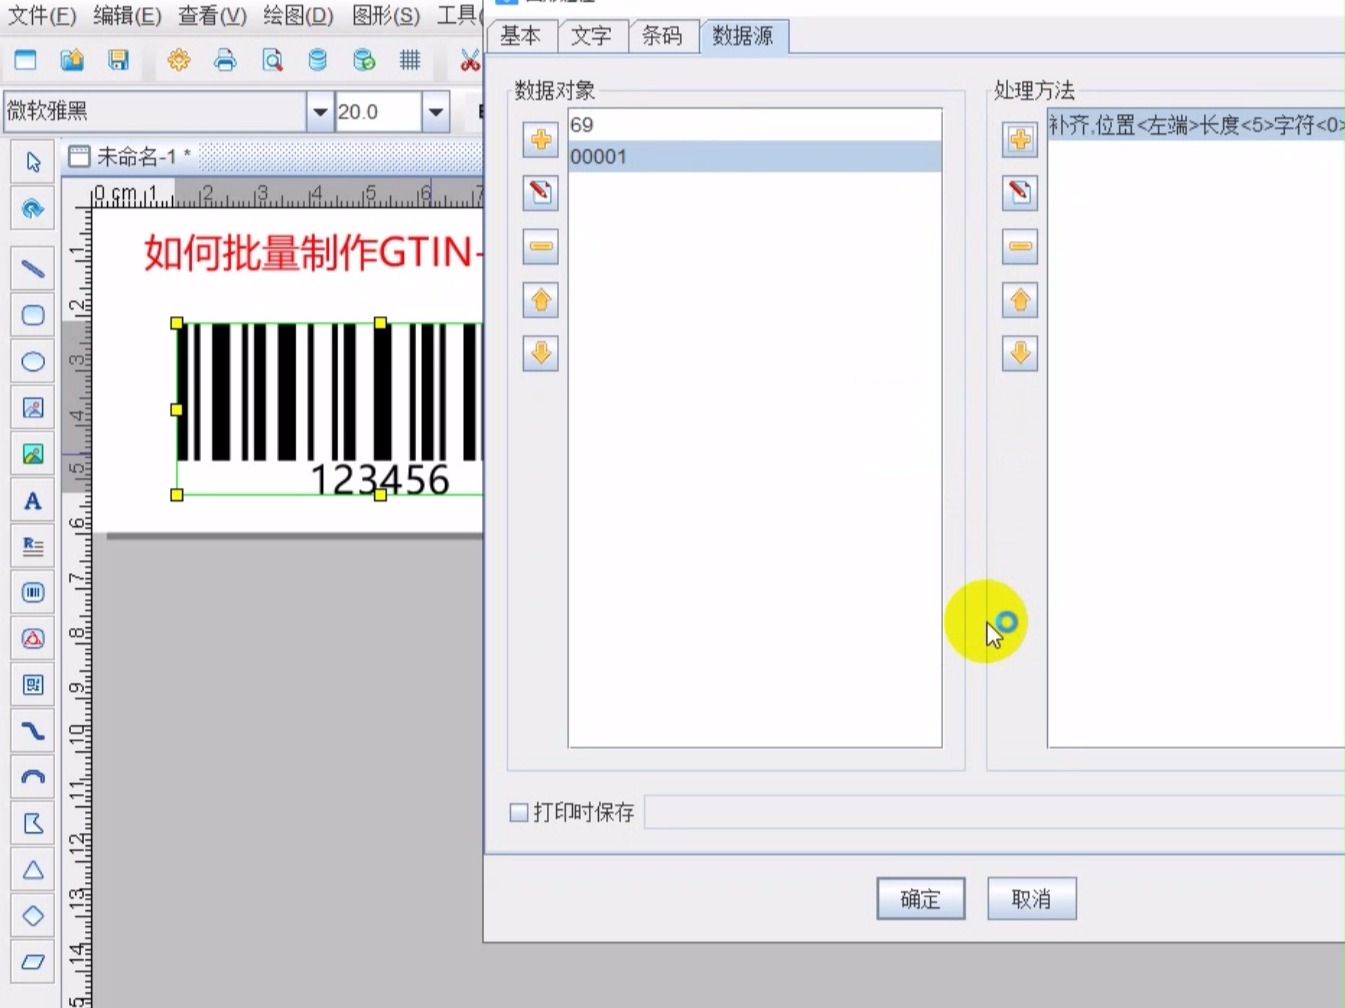Choose the arrow selection tool

33,162
